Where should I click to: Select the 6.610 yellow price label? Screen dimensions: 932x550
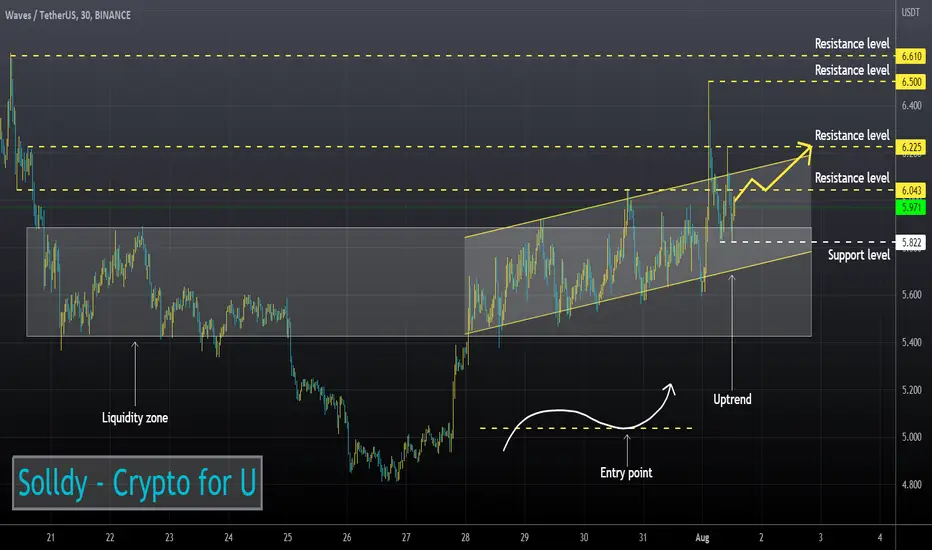pyautogui.click(x=911, y=56)
